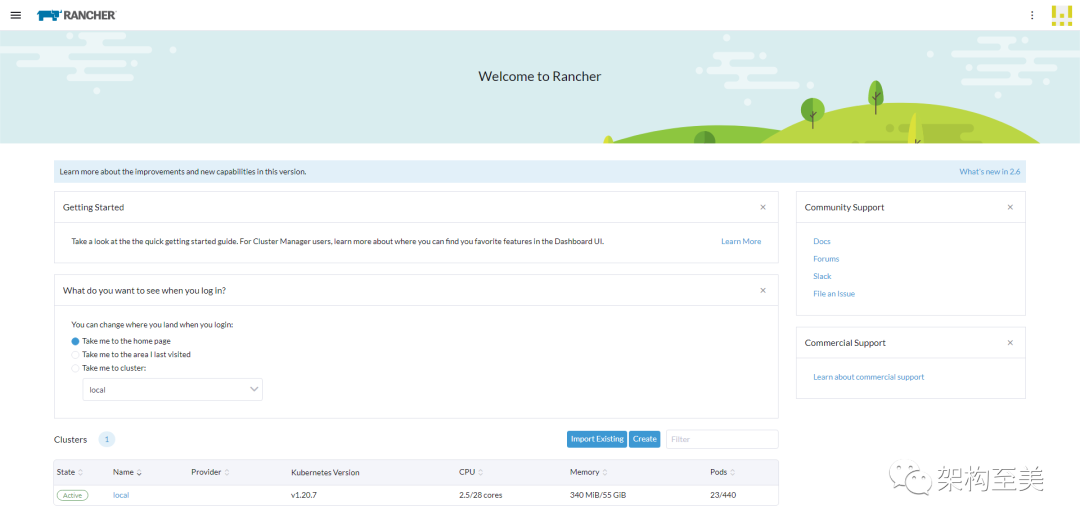The width and height of the screenshot is (1080, 527).
Task: Close the Commercial Support panel
Action: click(x=1010, y=342)
